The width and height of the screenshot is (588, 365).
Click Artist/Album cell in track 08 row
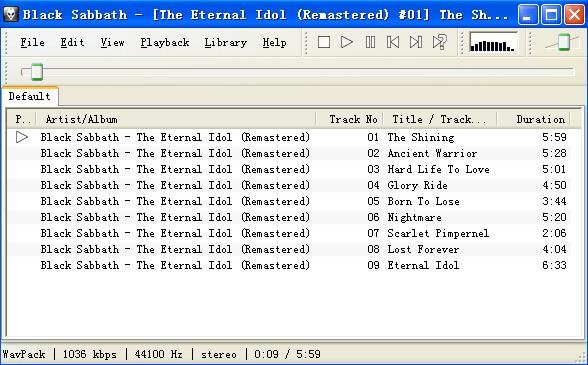point(175,249)
